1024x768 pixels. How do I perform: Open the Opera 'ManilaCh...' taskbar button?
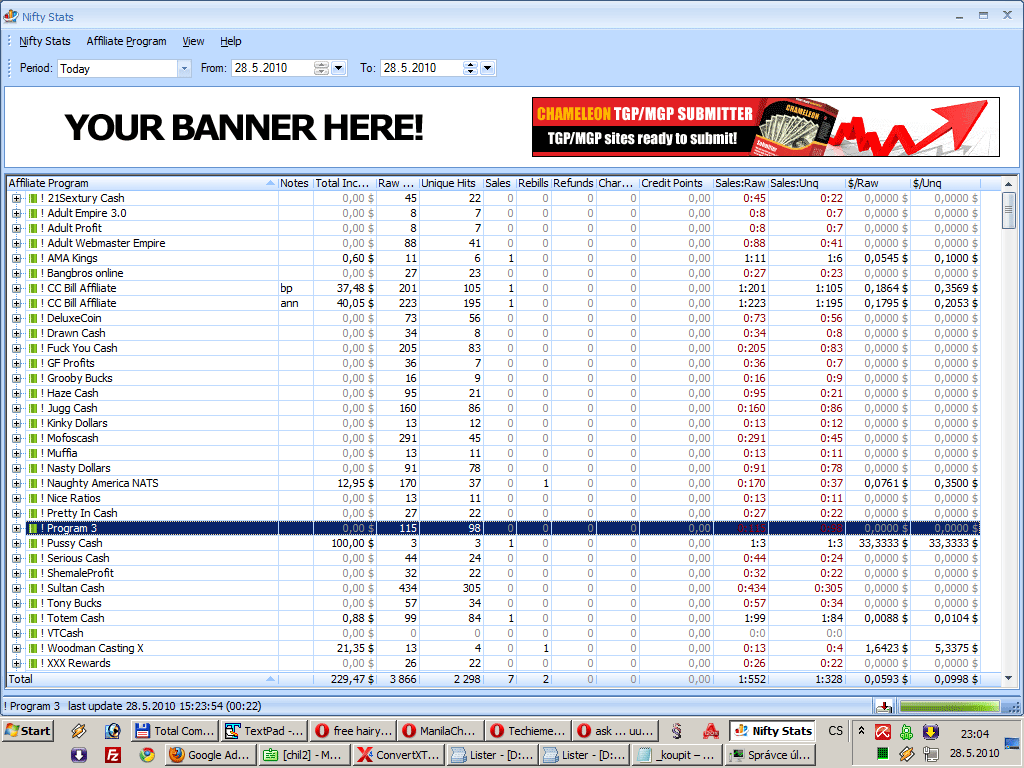pyautogui.click(x=441, y=731)
